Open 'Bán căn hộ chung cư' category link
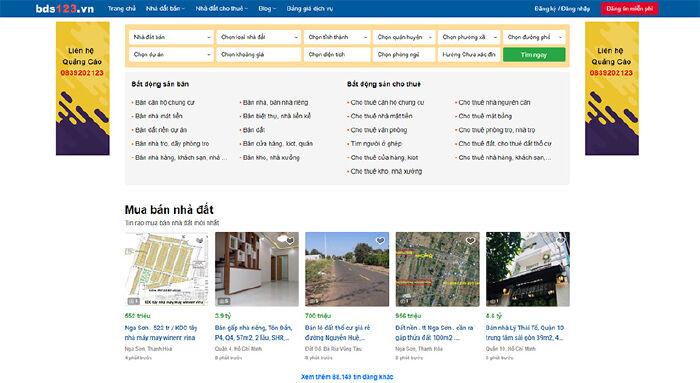This screenshot has width=700, height=383. tap(165, 102)
